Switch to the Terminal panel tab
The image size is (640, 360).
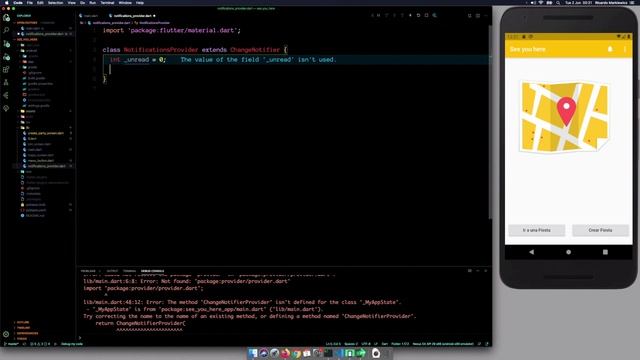[129, 271]
